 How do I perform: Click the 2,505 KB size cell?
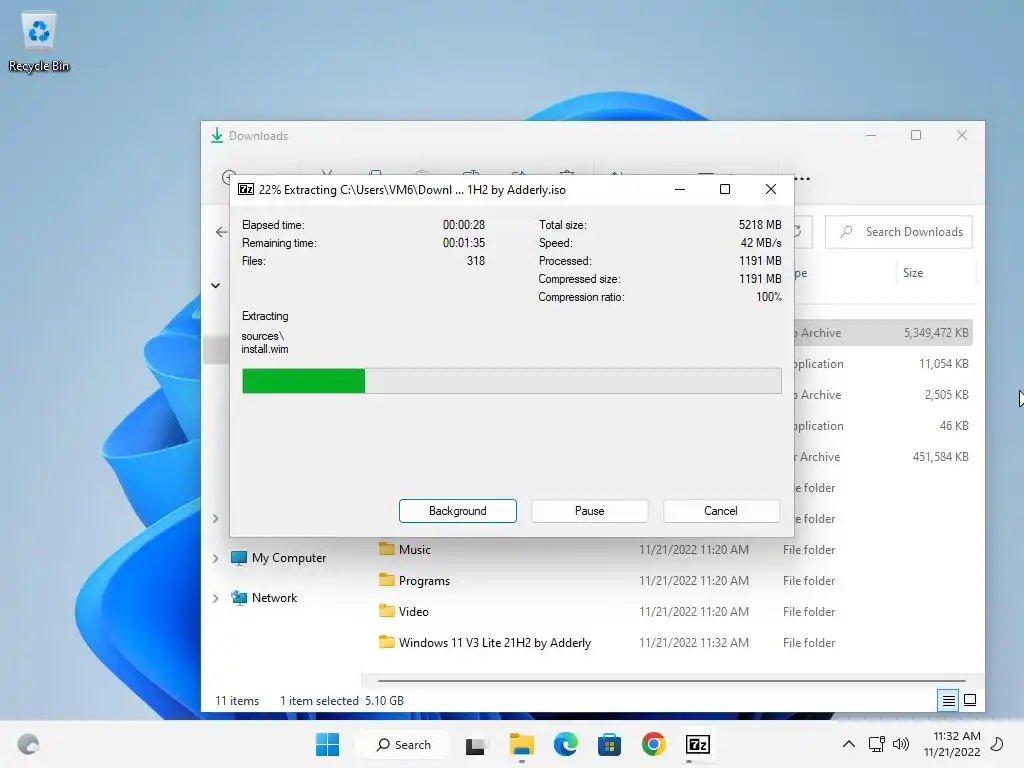tap(946, 395)
